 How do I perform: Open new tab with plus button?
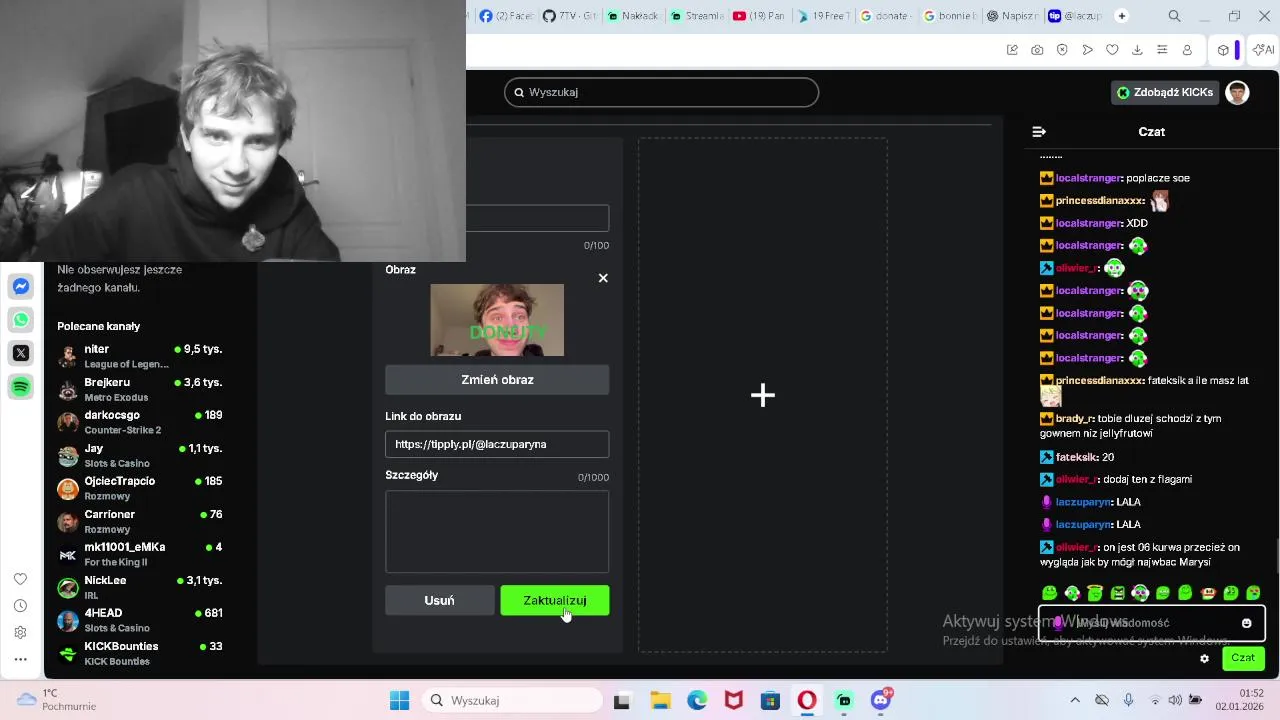pyautogui.click(x=1122, y=16)
